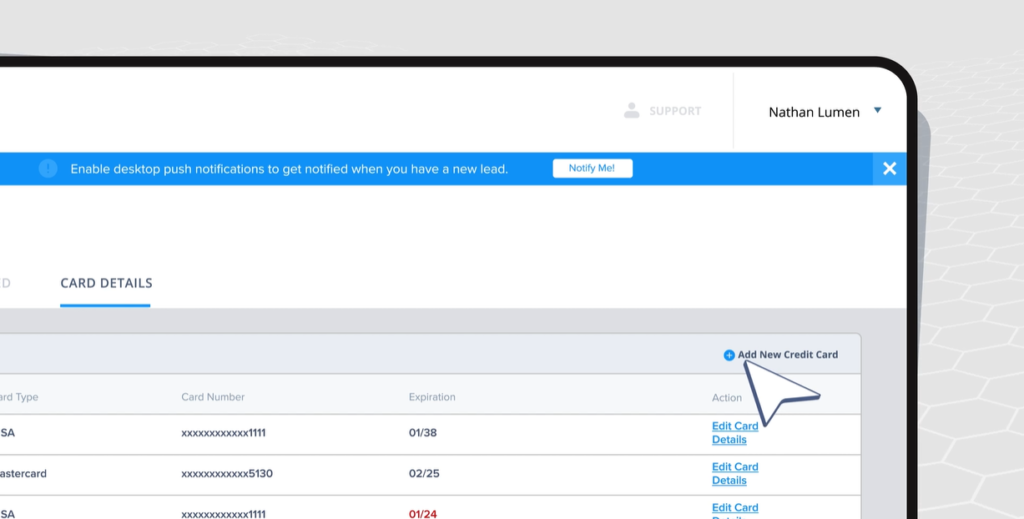Edit Card for the expired 01/24 card

pos(735,508)
